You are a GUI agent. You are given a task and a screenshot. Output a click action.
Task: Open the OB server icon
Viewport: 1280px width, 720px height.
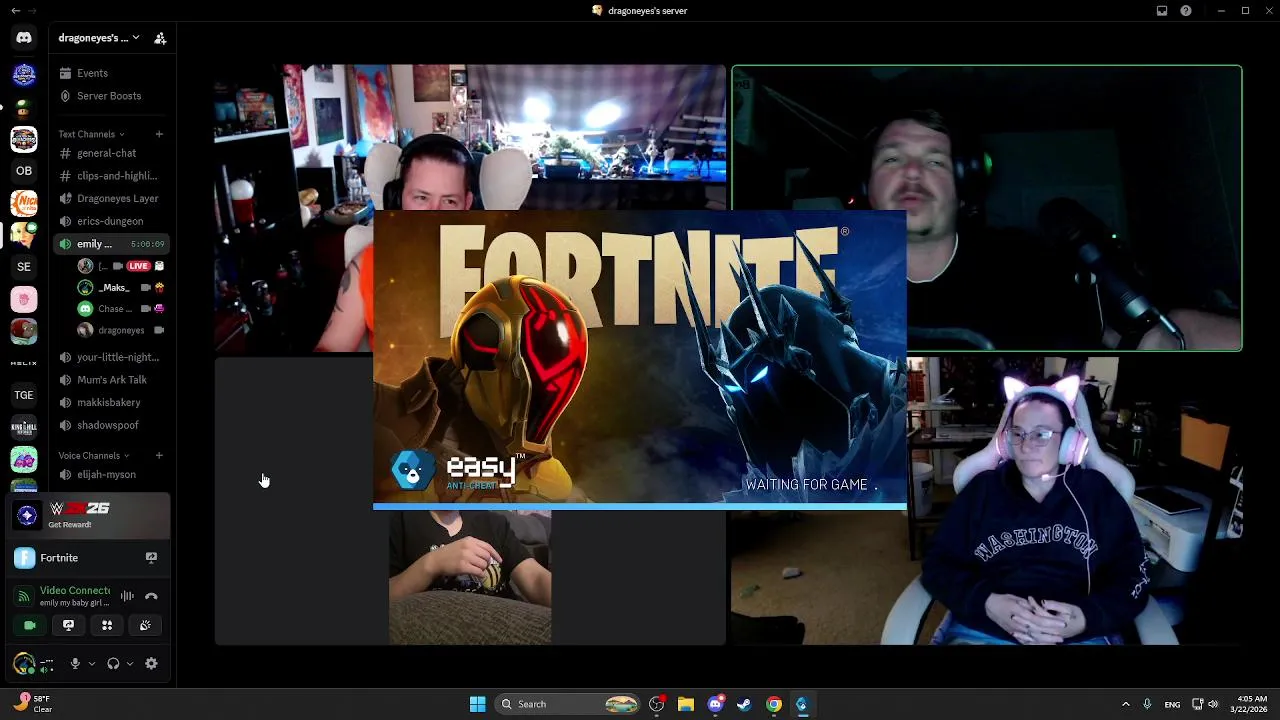(x=24, y=171)
